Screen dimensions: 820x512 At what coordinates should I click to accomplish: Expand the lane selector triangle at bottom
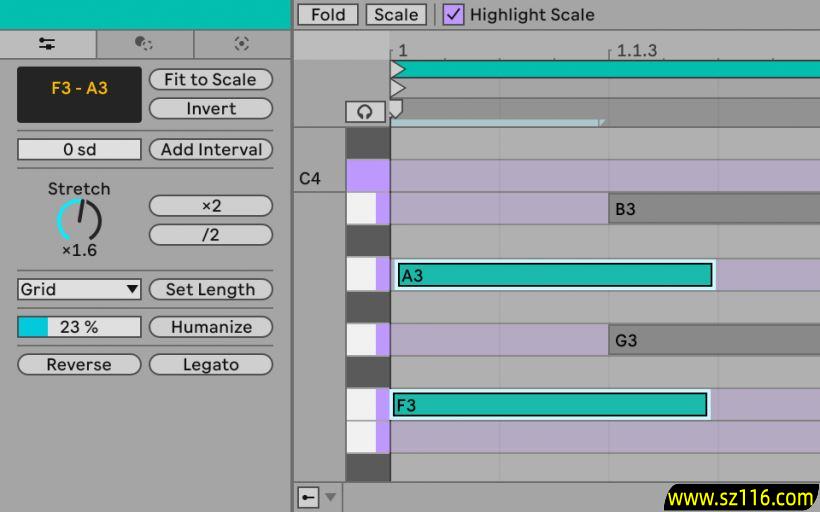[x=331, y=496]
